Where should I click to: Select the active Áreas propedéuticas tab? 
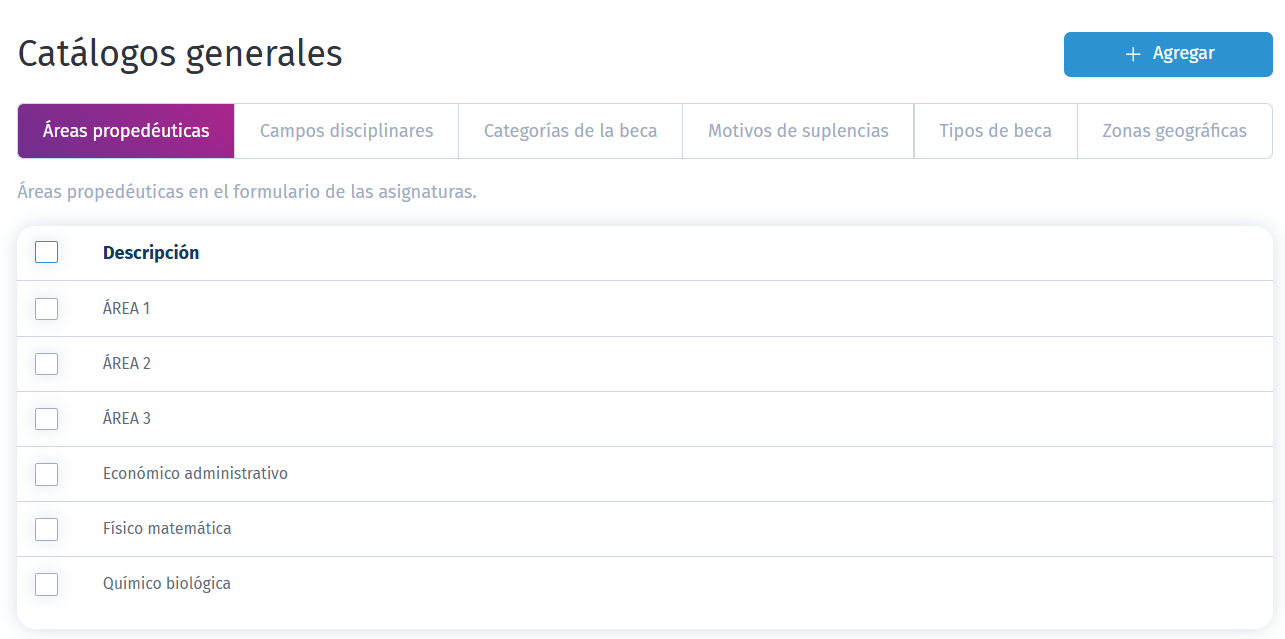point(125,130)
